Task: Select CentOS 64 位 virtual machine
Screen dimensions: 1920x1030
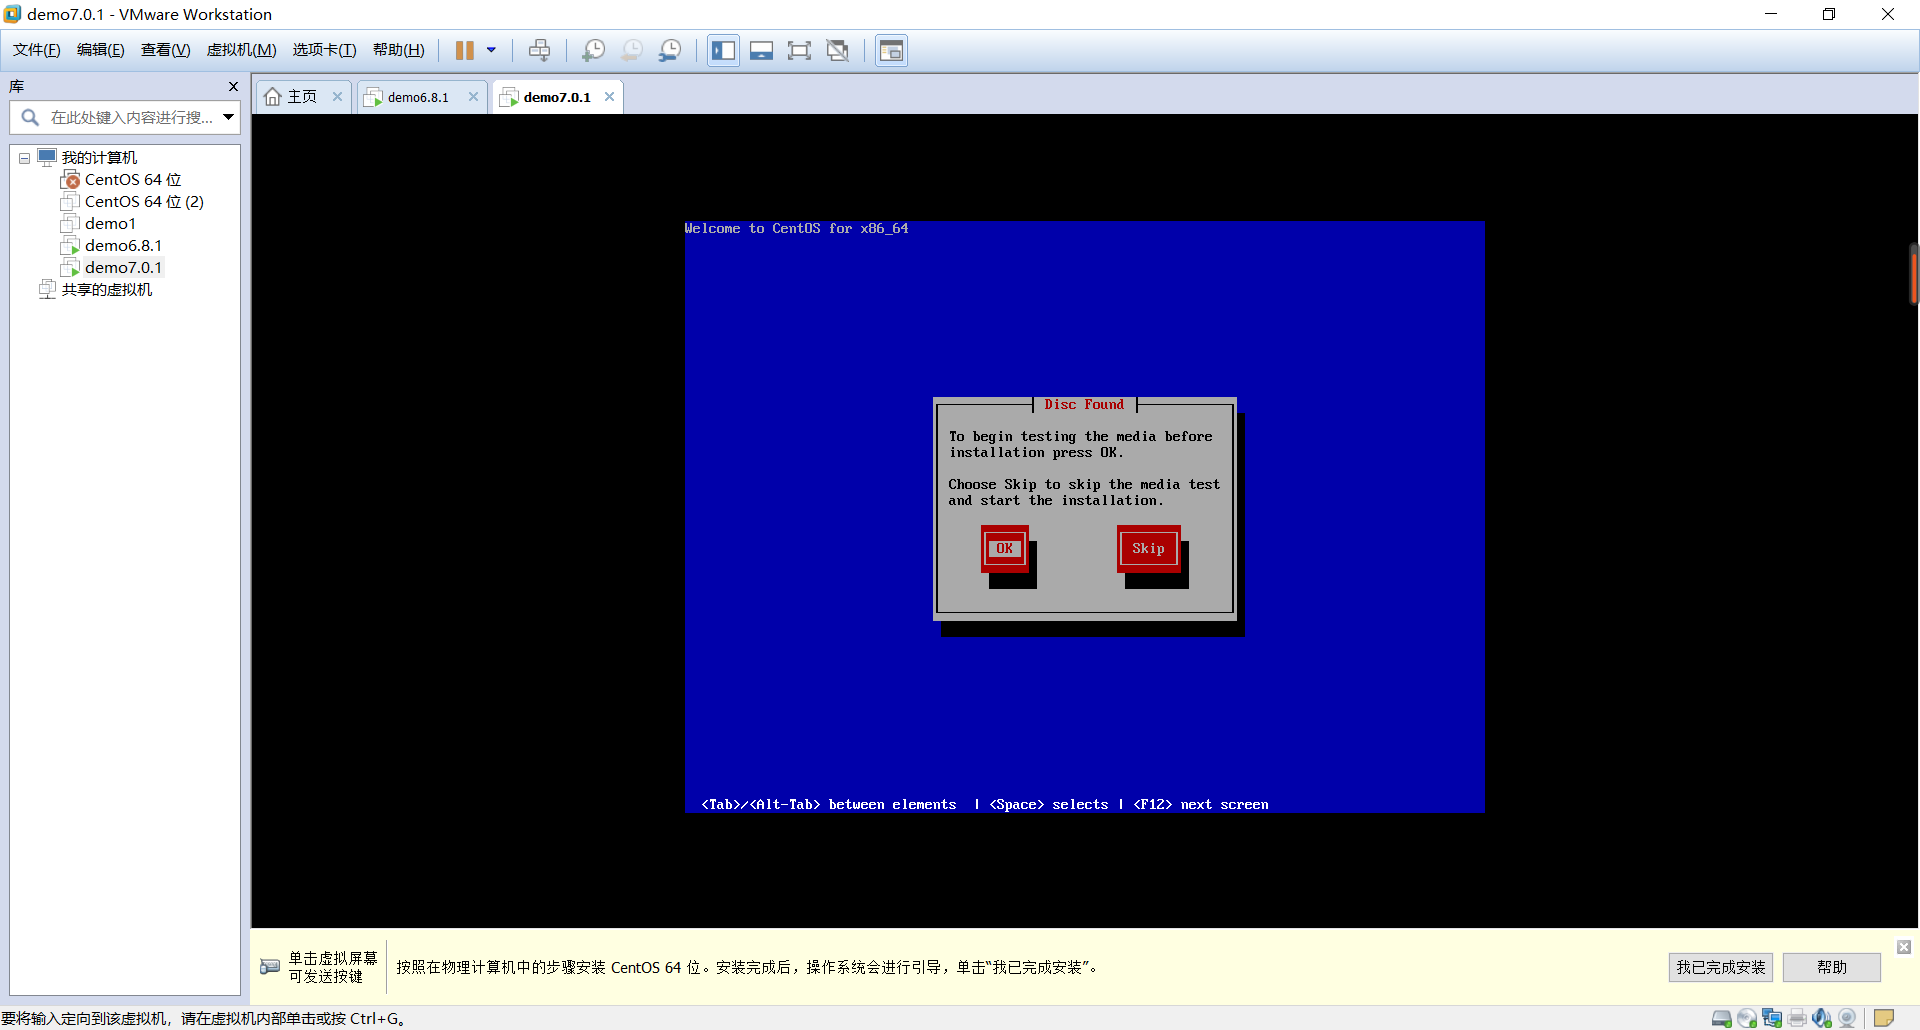Action: point(133,180)
